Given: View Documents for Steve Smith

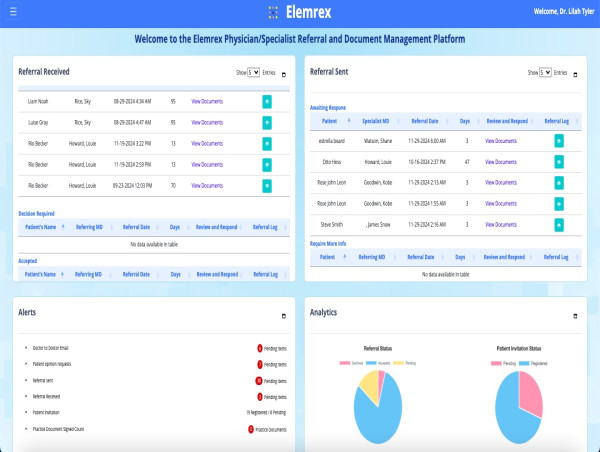Looking at the screenshot, I should pos(501,225).
